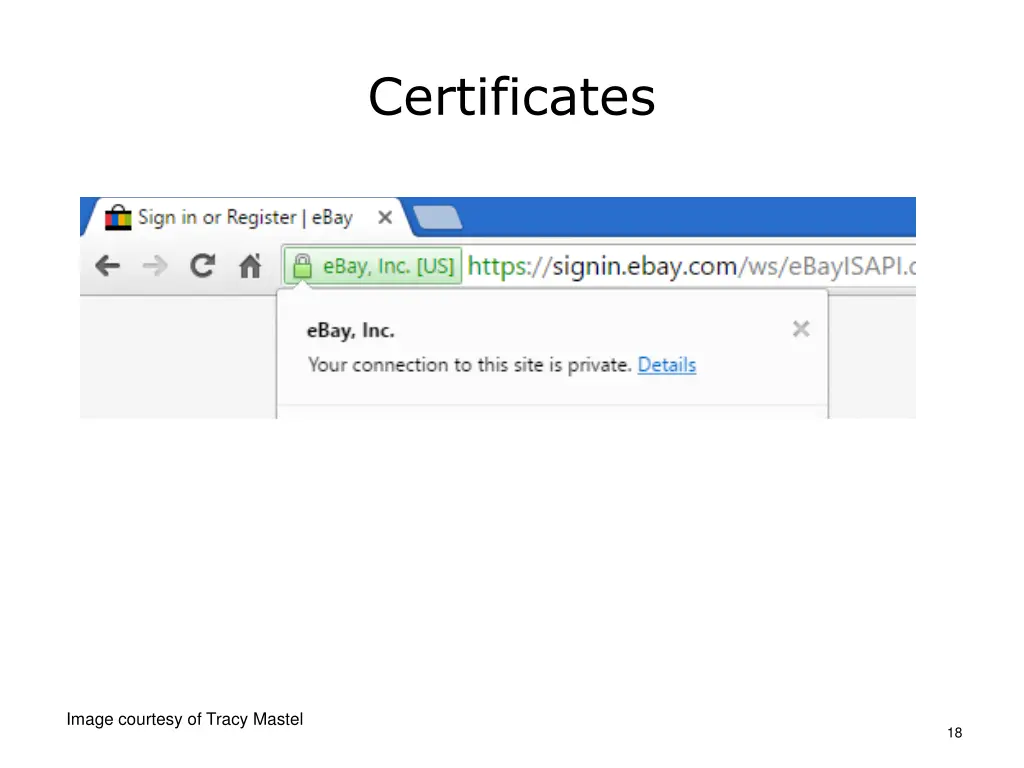This screenshot has height=768, width=1024.
Task: Click the signin.ebay.com address bar URL
Action: coord(692,266)
